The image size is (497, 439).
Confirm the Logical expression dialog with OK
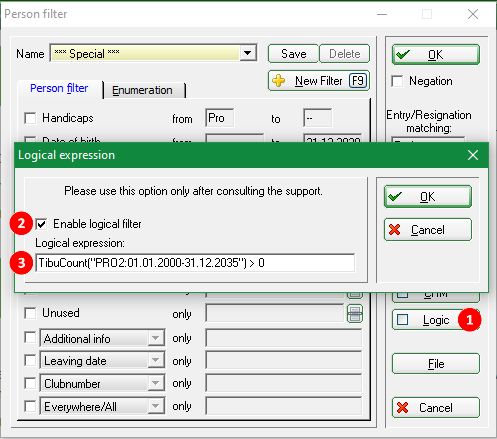(428, 197)
